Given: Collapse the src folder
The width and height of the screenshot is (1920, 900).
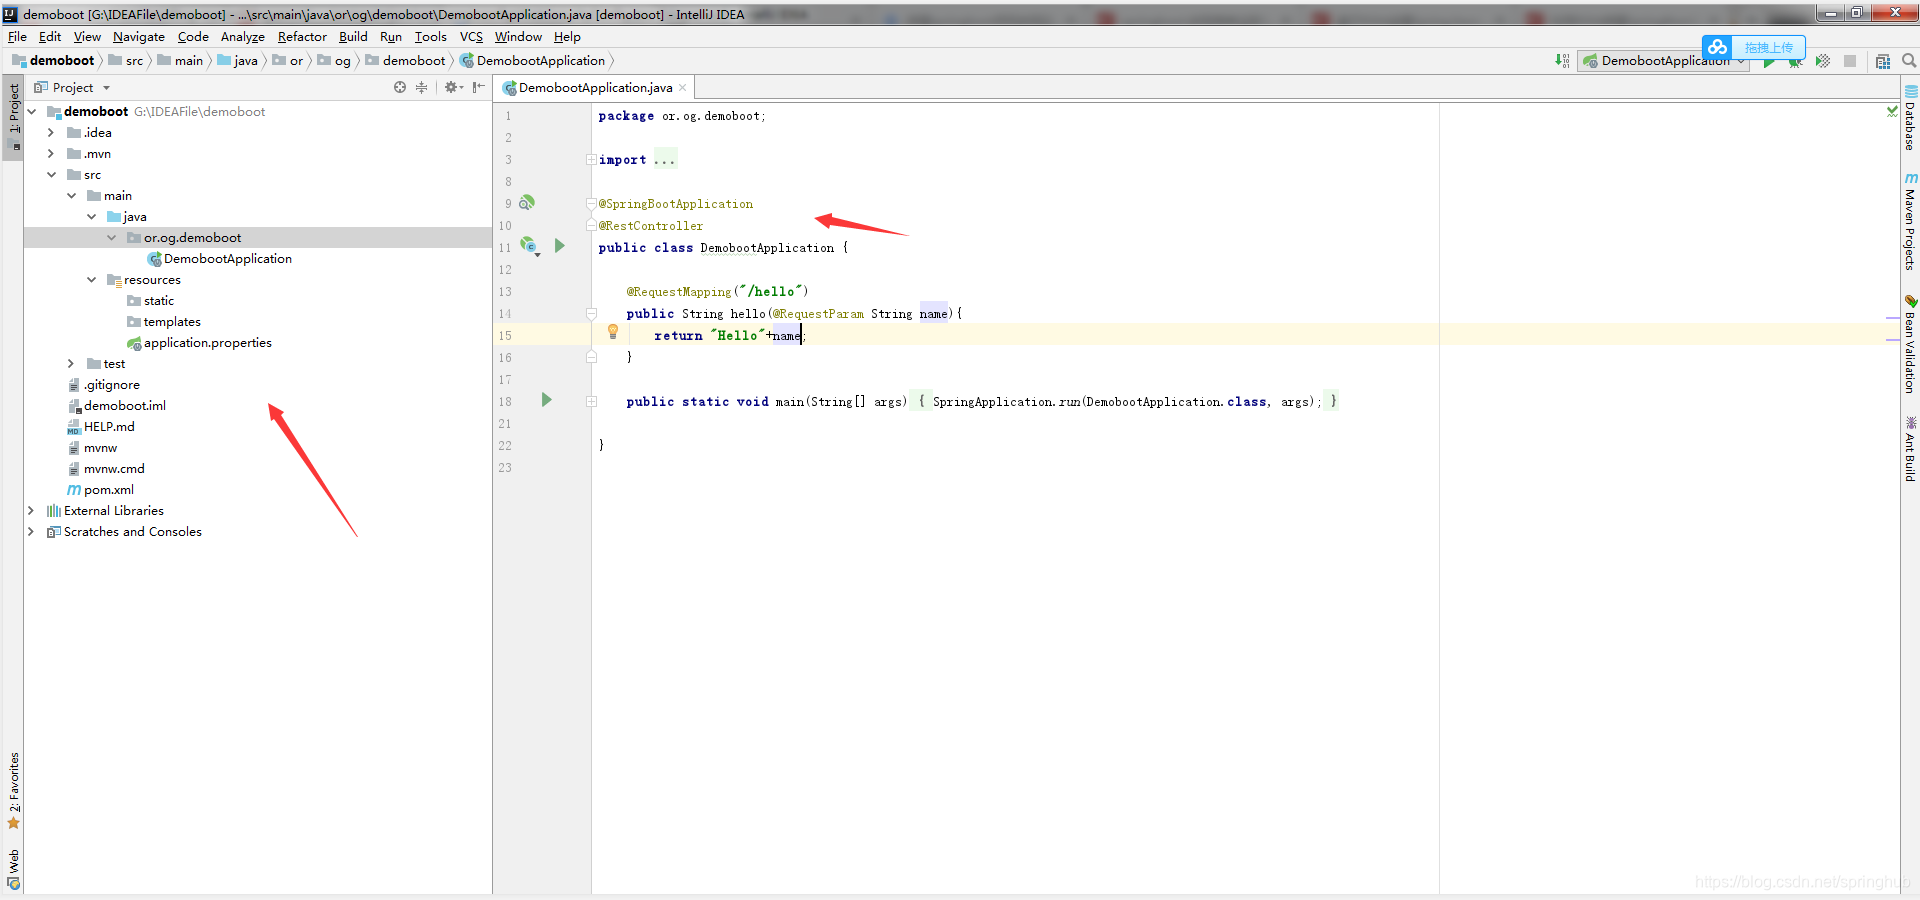Looking at the screenshot, I should 51,175.
